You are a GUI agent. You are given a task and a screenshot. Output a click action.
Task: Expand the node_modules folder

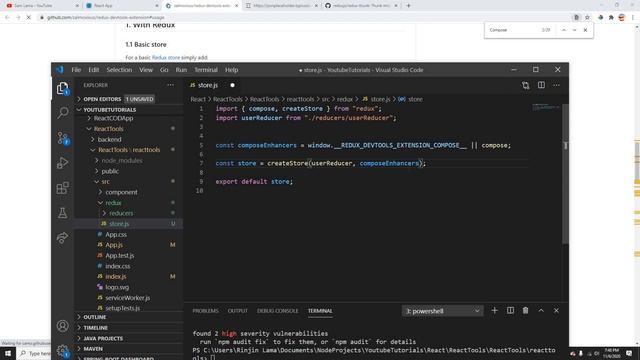pos(122,160)
